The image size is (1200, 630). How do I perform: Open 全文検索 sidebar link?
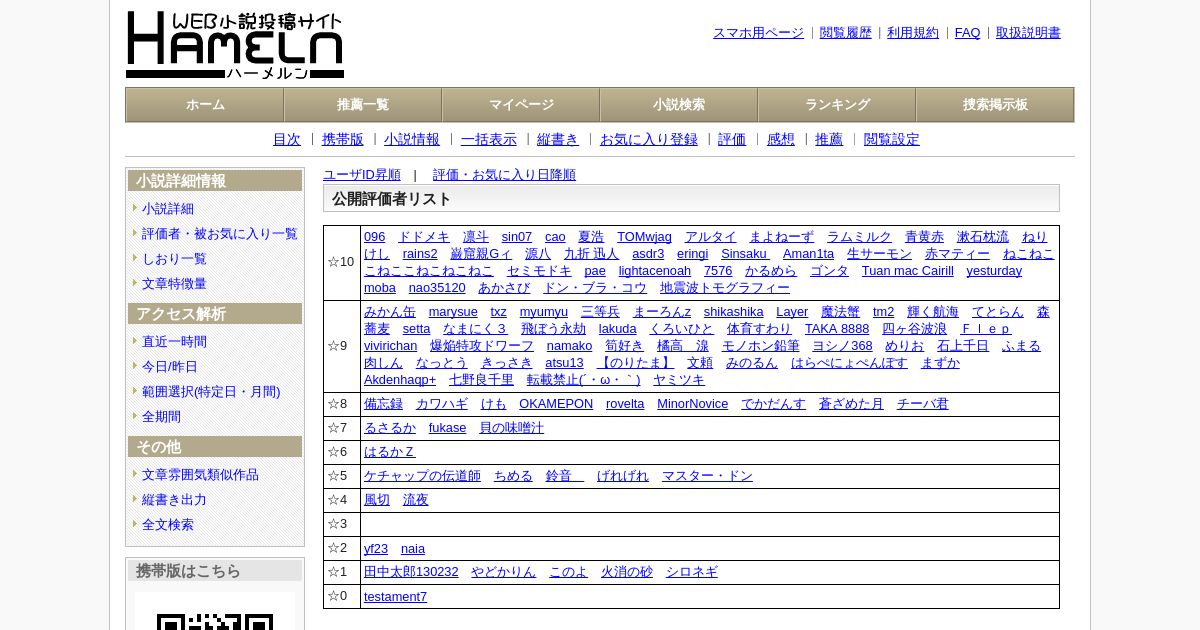168,525
